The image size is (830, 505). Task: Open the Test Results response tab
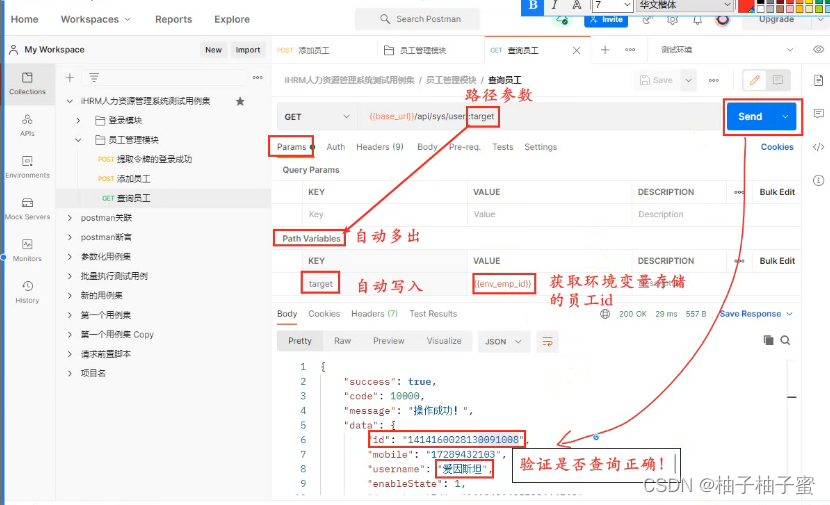tap(433, 314)
